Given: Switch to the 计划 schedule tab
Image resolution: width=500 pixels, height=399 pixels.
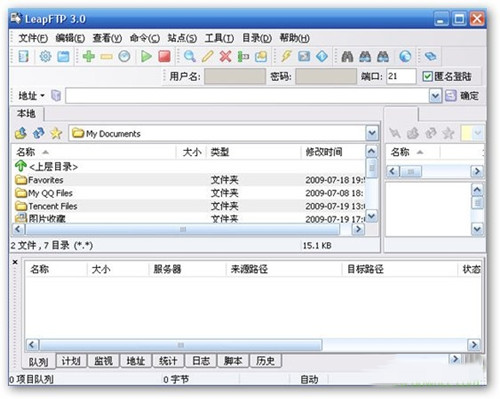Looking at the screenshot, I should 71,361.
